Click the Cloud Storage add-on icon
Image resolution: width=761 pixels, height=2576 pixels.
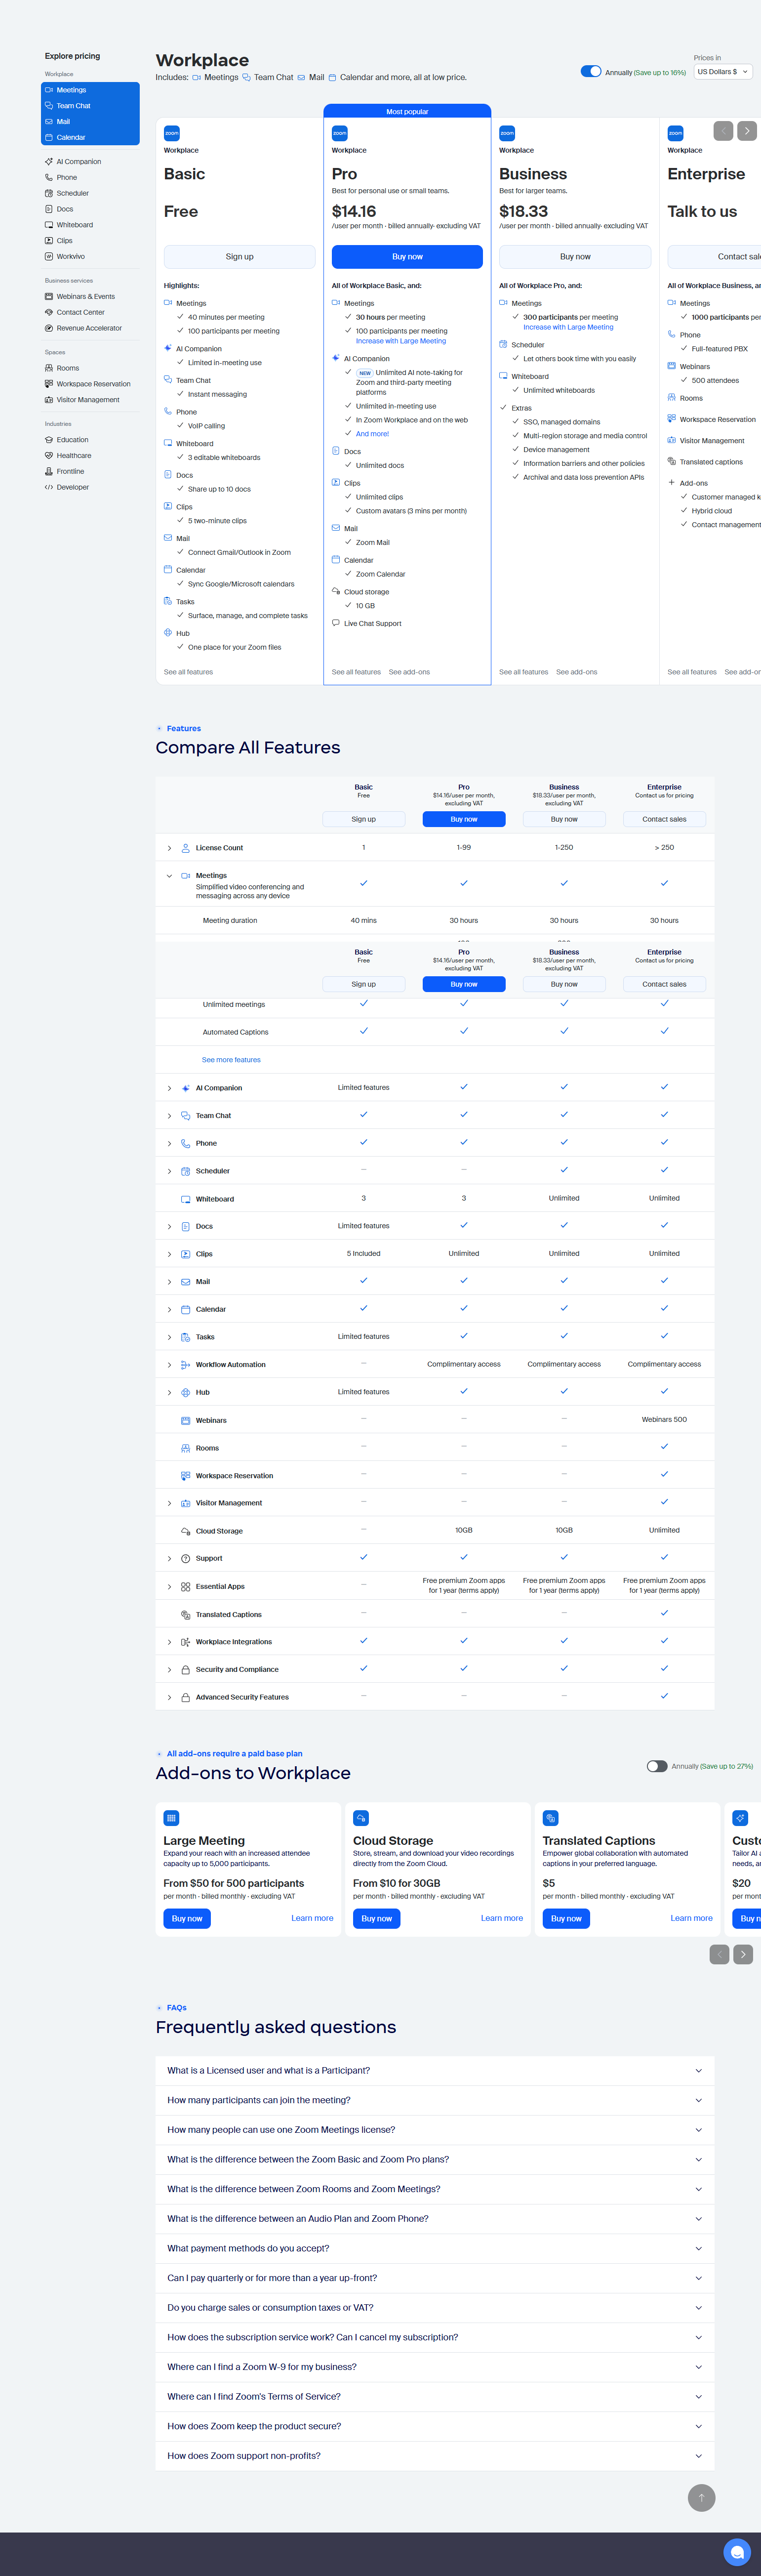(x=361, y=1818)
